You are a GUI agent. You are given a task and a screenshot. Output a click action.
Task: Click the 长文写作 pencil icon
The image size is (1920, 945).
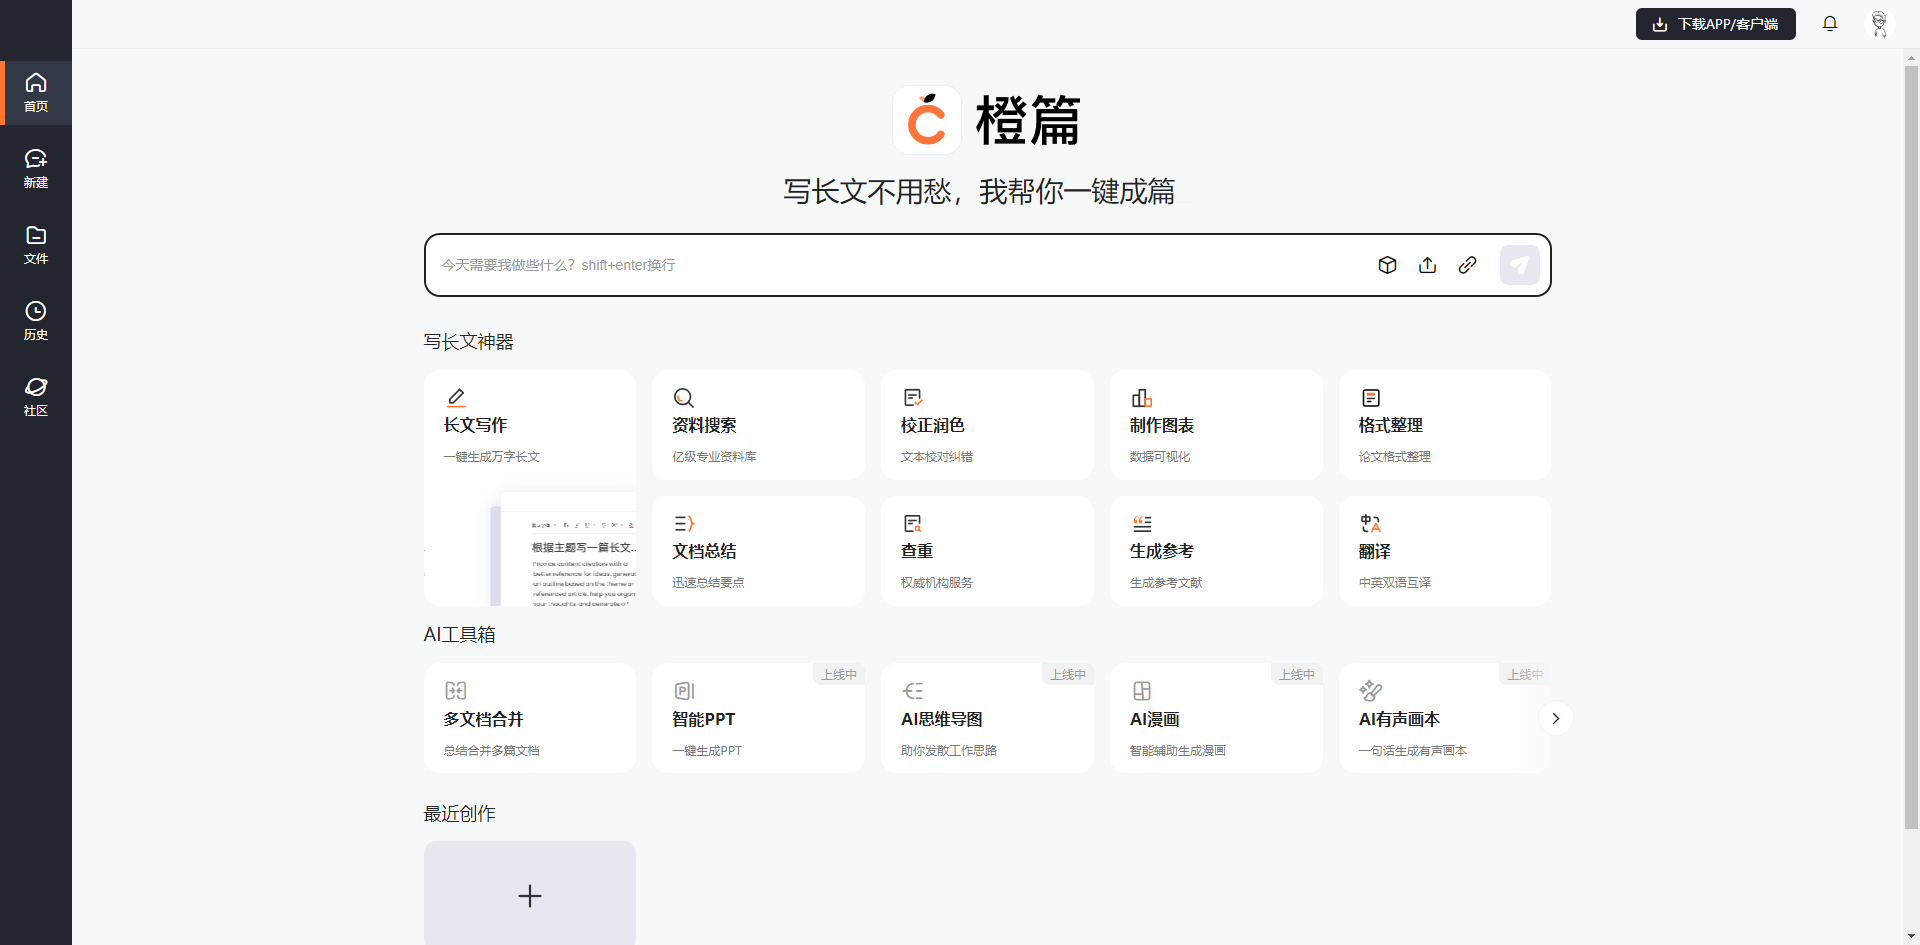click(x=456, y=397)
